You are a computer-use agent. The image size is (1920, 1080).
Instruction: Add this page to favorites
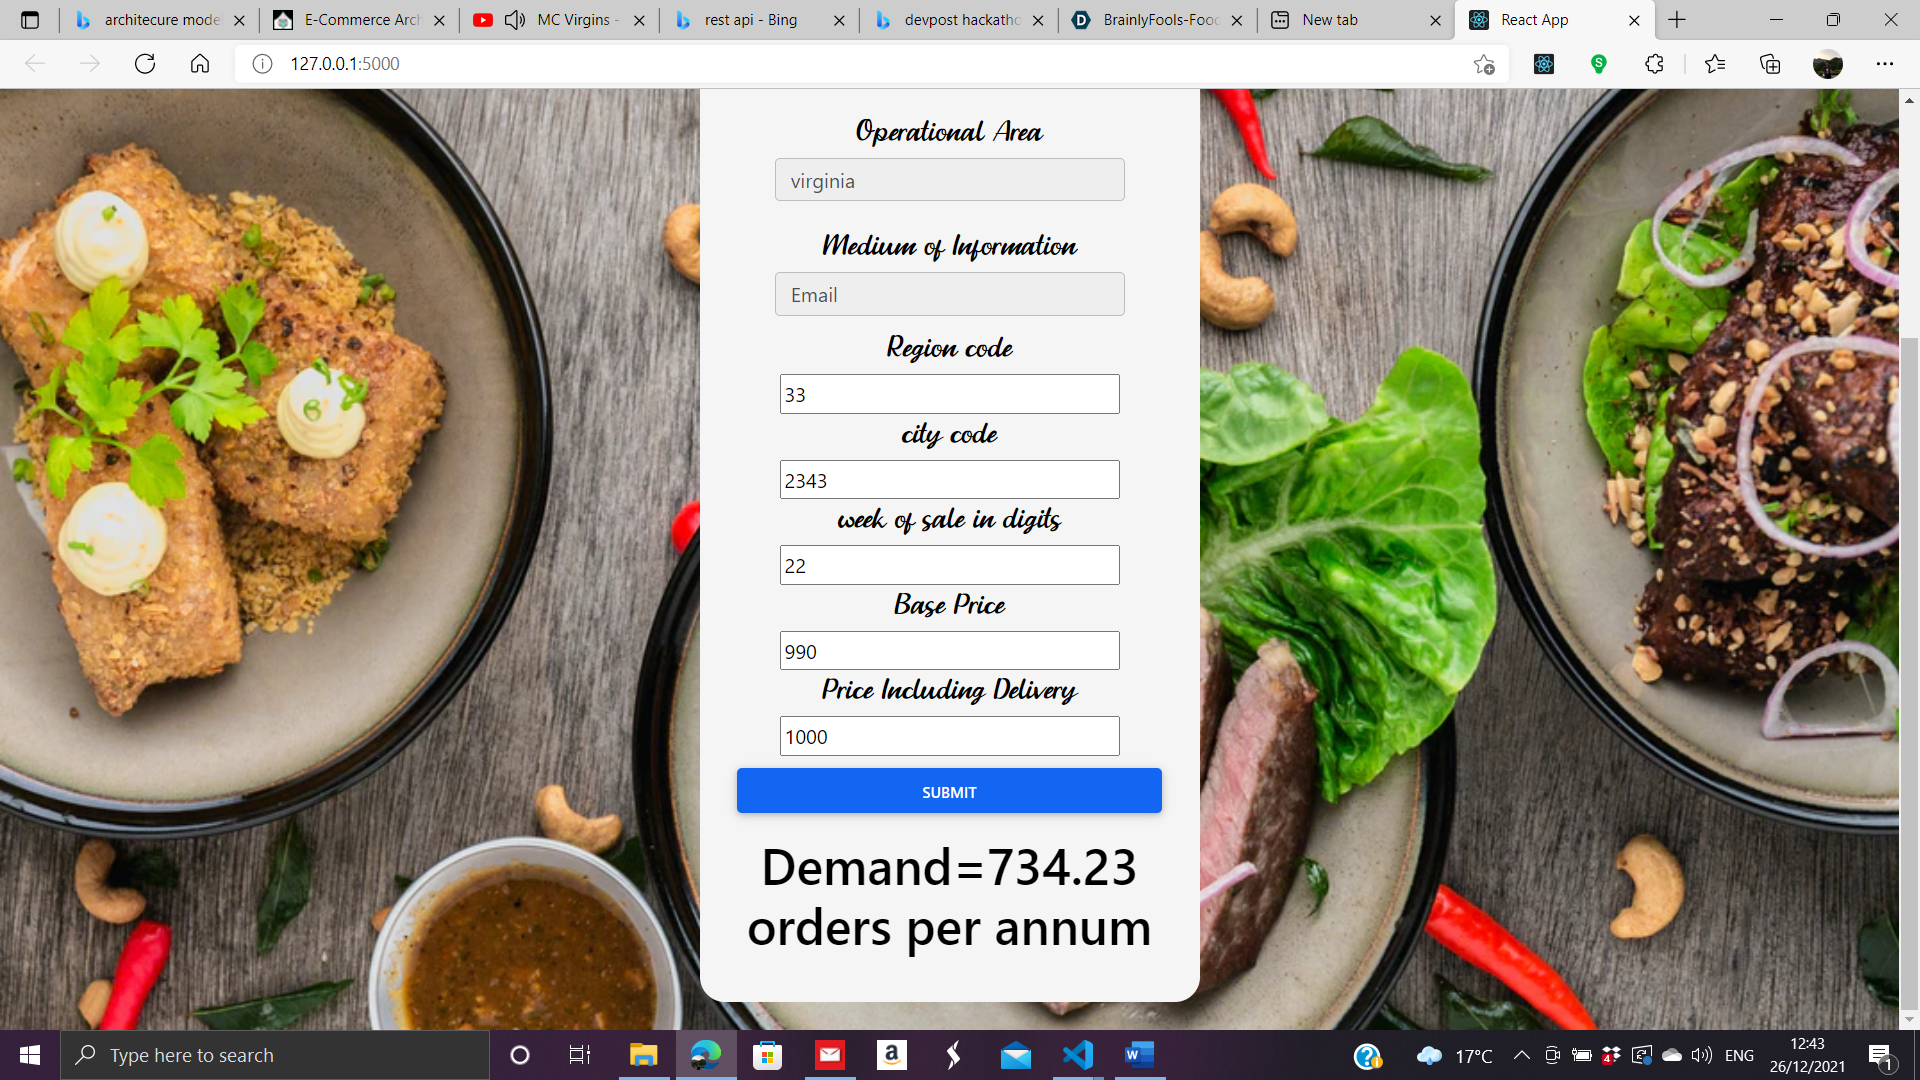pos(1484,64)
